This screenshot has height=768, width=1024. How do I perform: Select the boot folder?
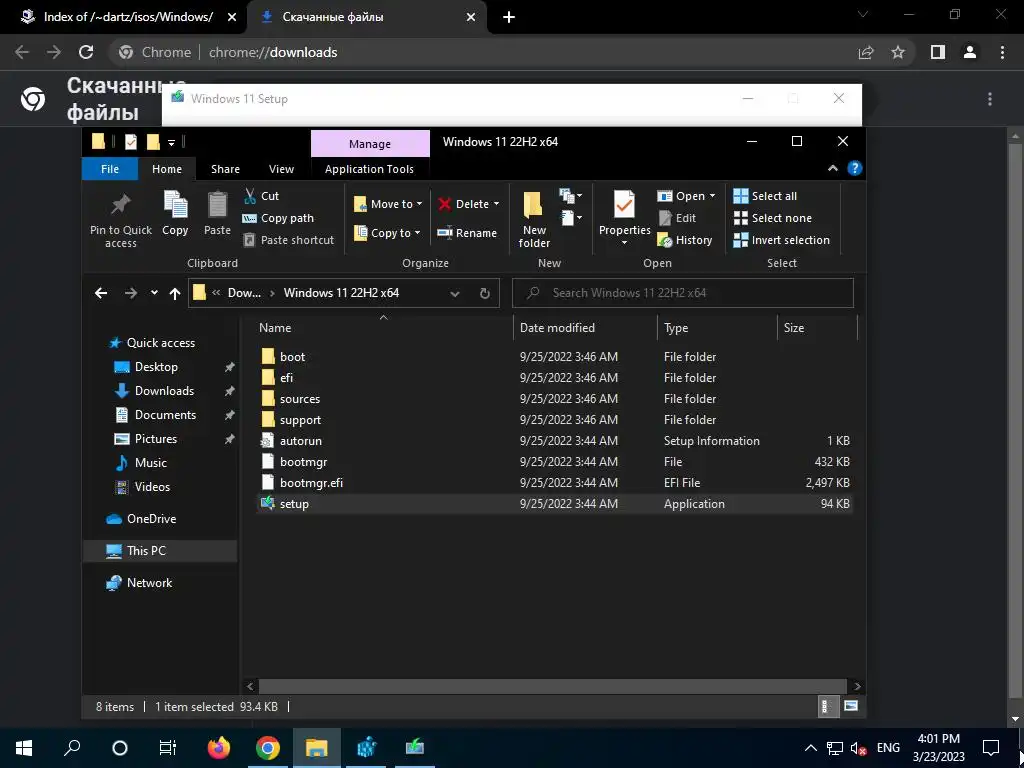coord(292,357)
